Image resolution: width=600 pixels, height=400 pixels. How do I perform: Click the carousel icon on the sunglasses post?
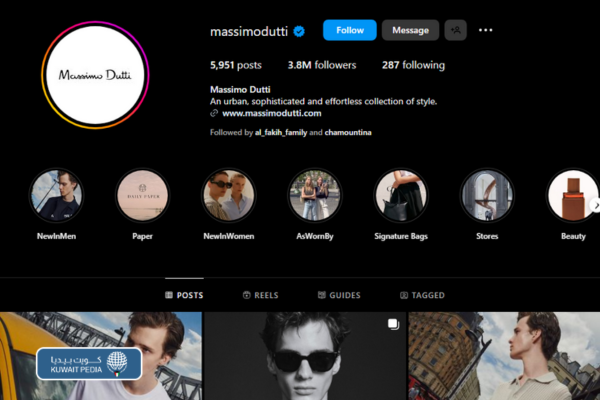393,324
